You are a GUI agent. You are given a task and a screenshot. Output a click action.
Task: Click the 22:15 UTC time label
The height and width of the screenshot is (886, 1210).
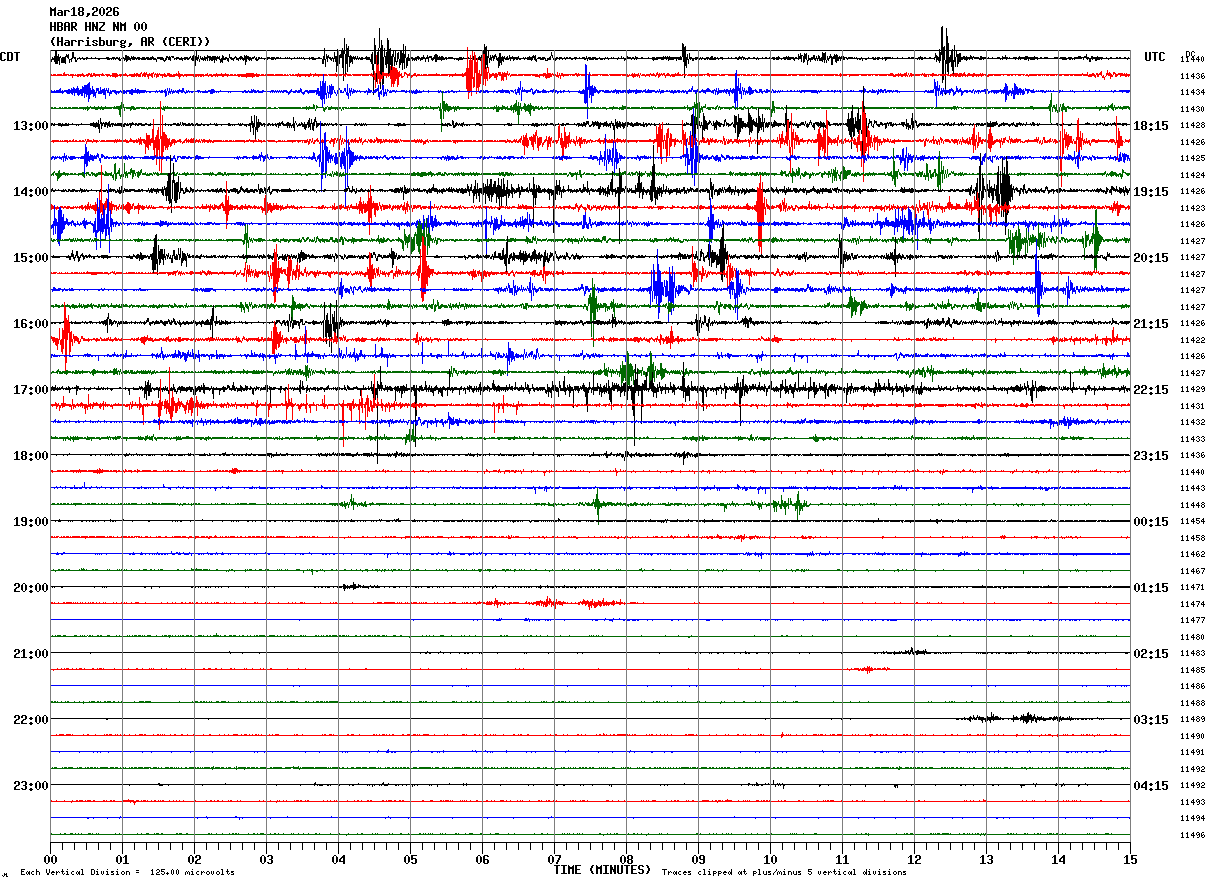point(1150,390)
